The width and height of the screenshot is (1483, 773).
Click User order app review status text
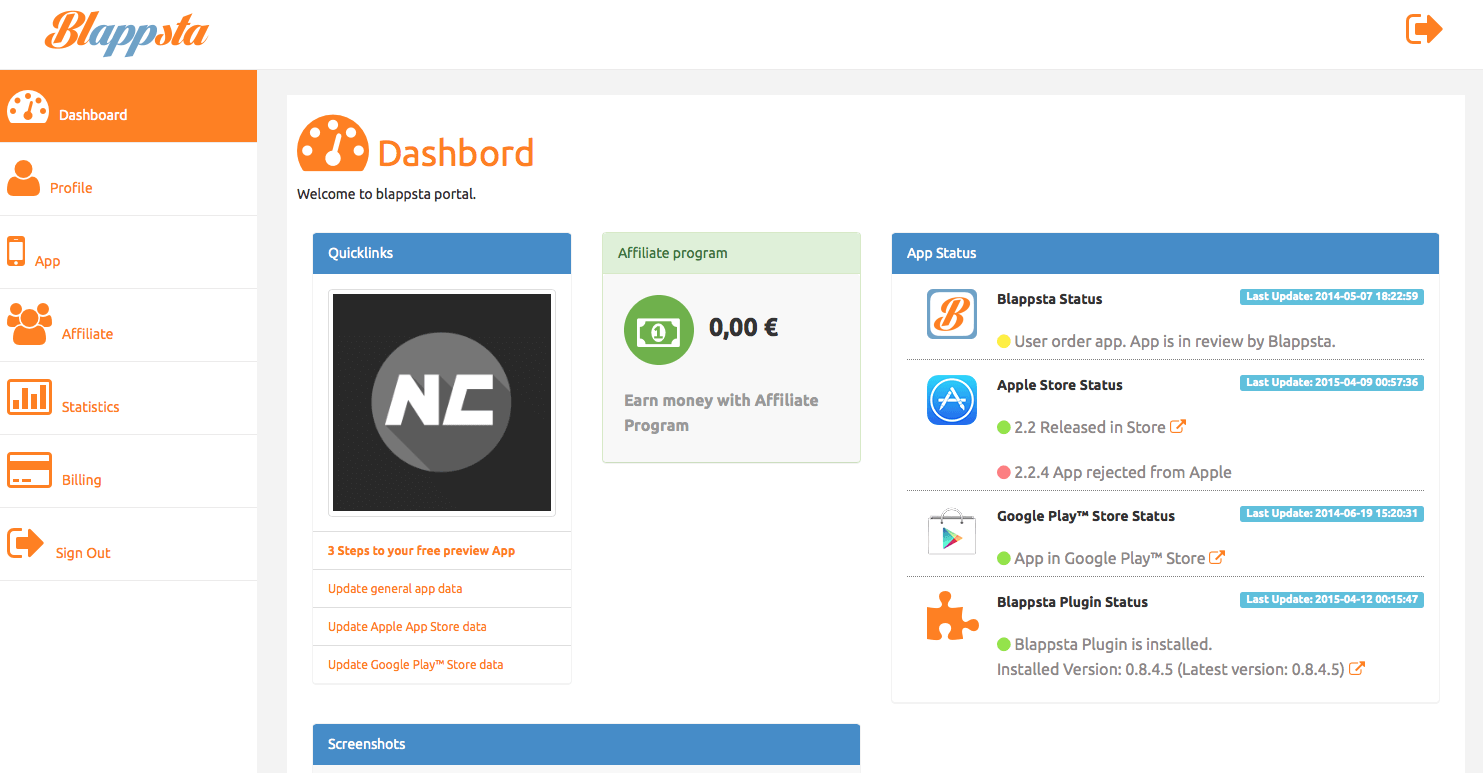point(1174,341)
